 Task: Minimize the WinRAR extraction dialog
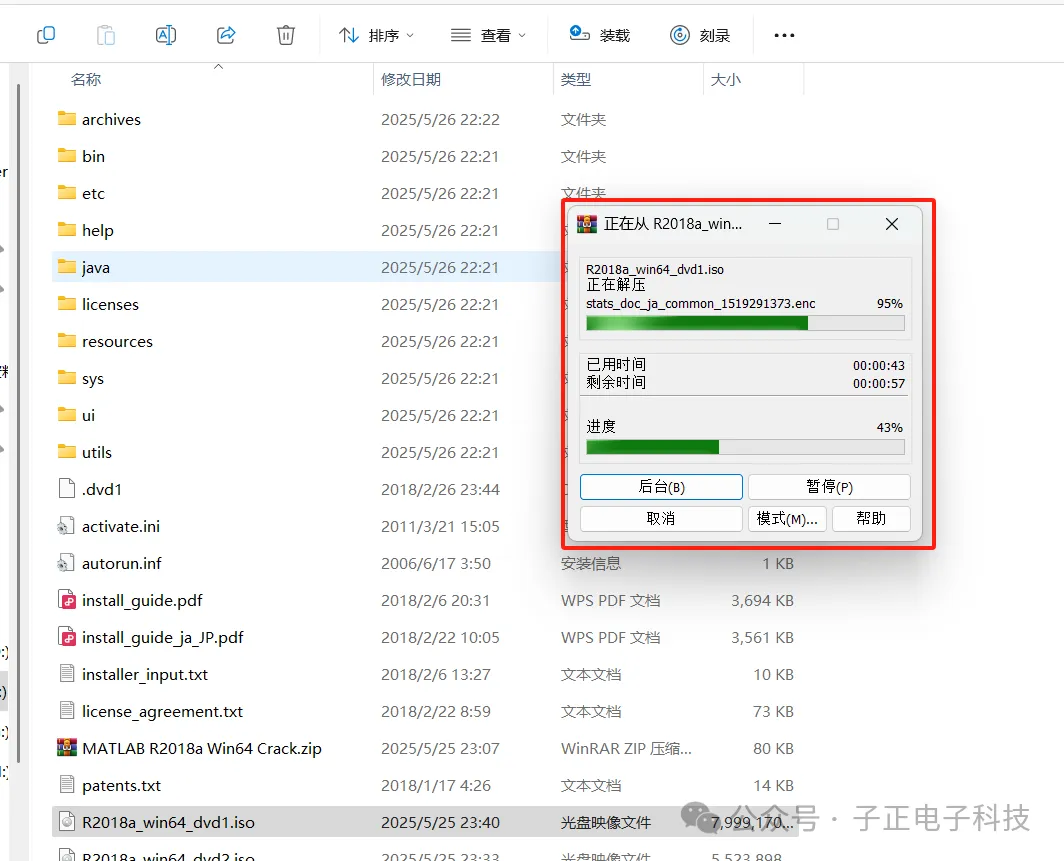[775, 224]
